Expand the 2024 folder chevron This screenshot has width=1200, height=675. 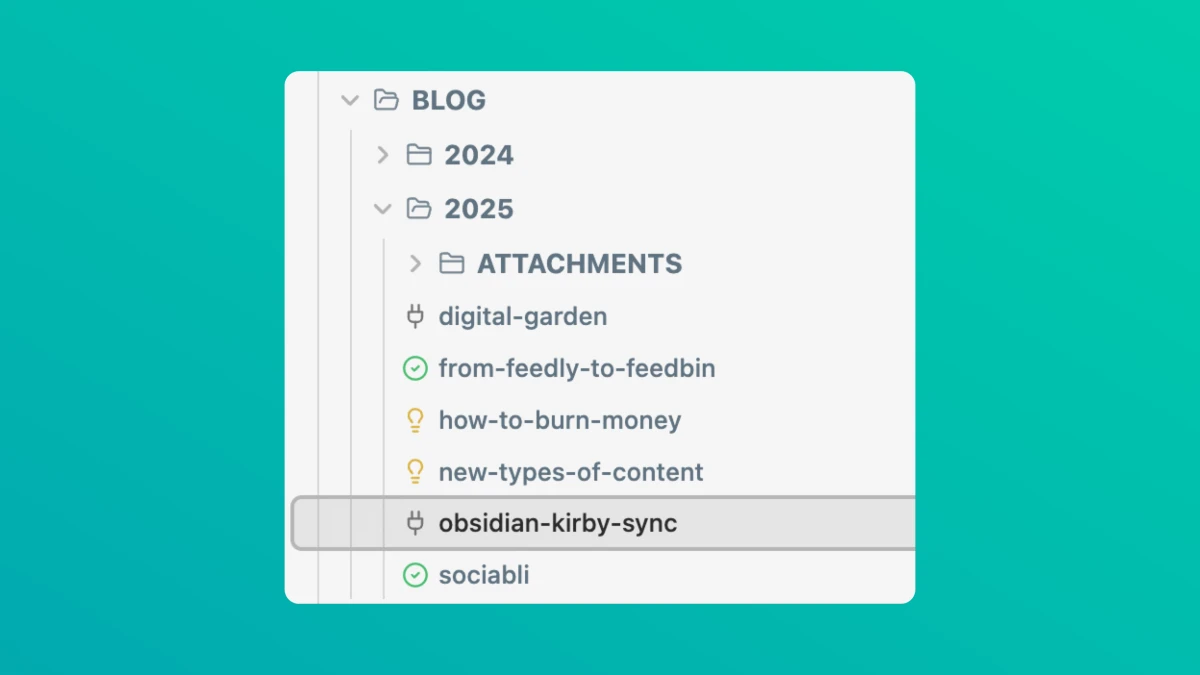382,155
